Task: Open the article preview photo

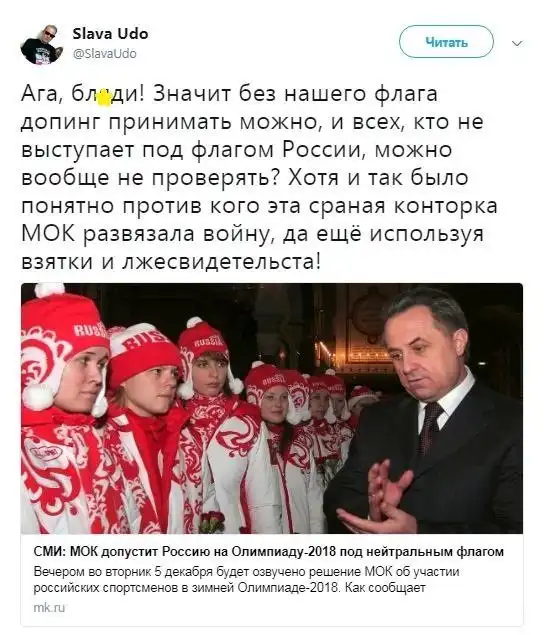Action: (272, 408)
